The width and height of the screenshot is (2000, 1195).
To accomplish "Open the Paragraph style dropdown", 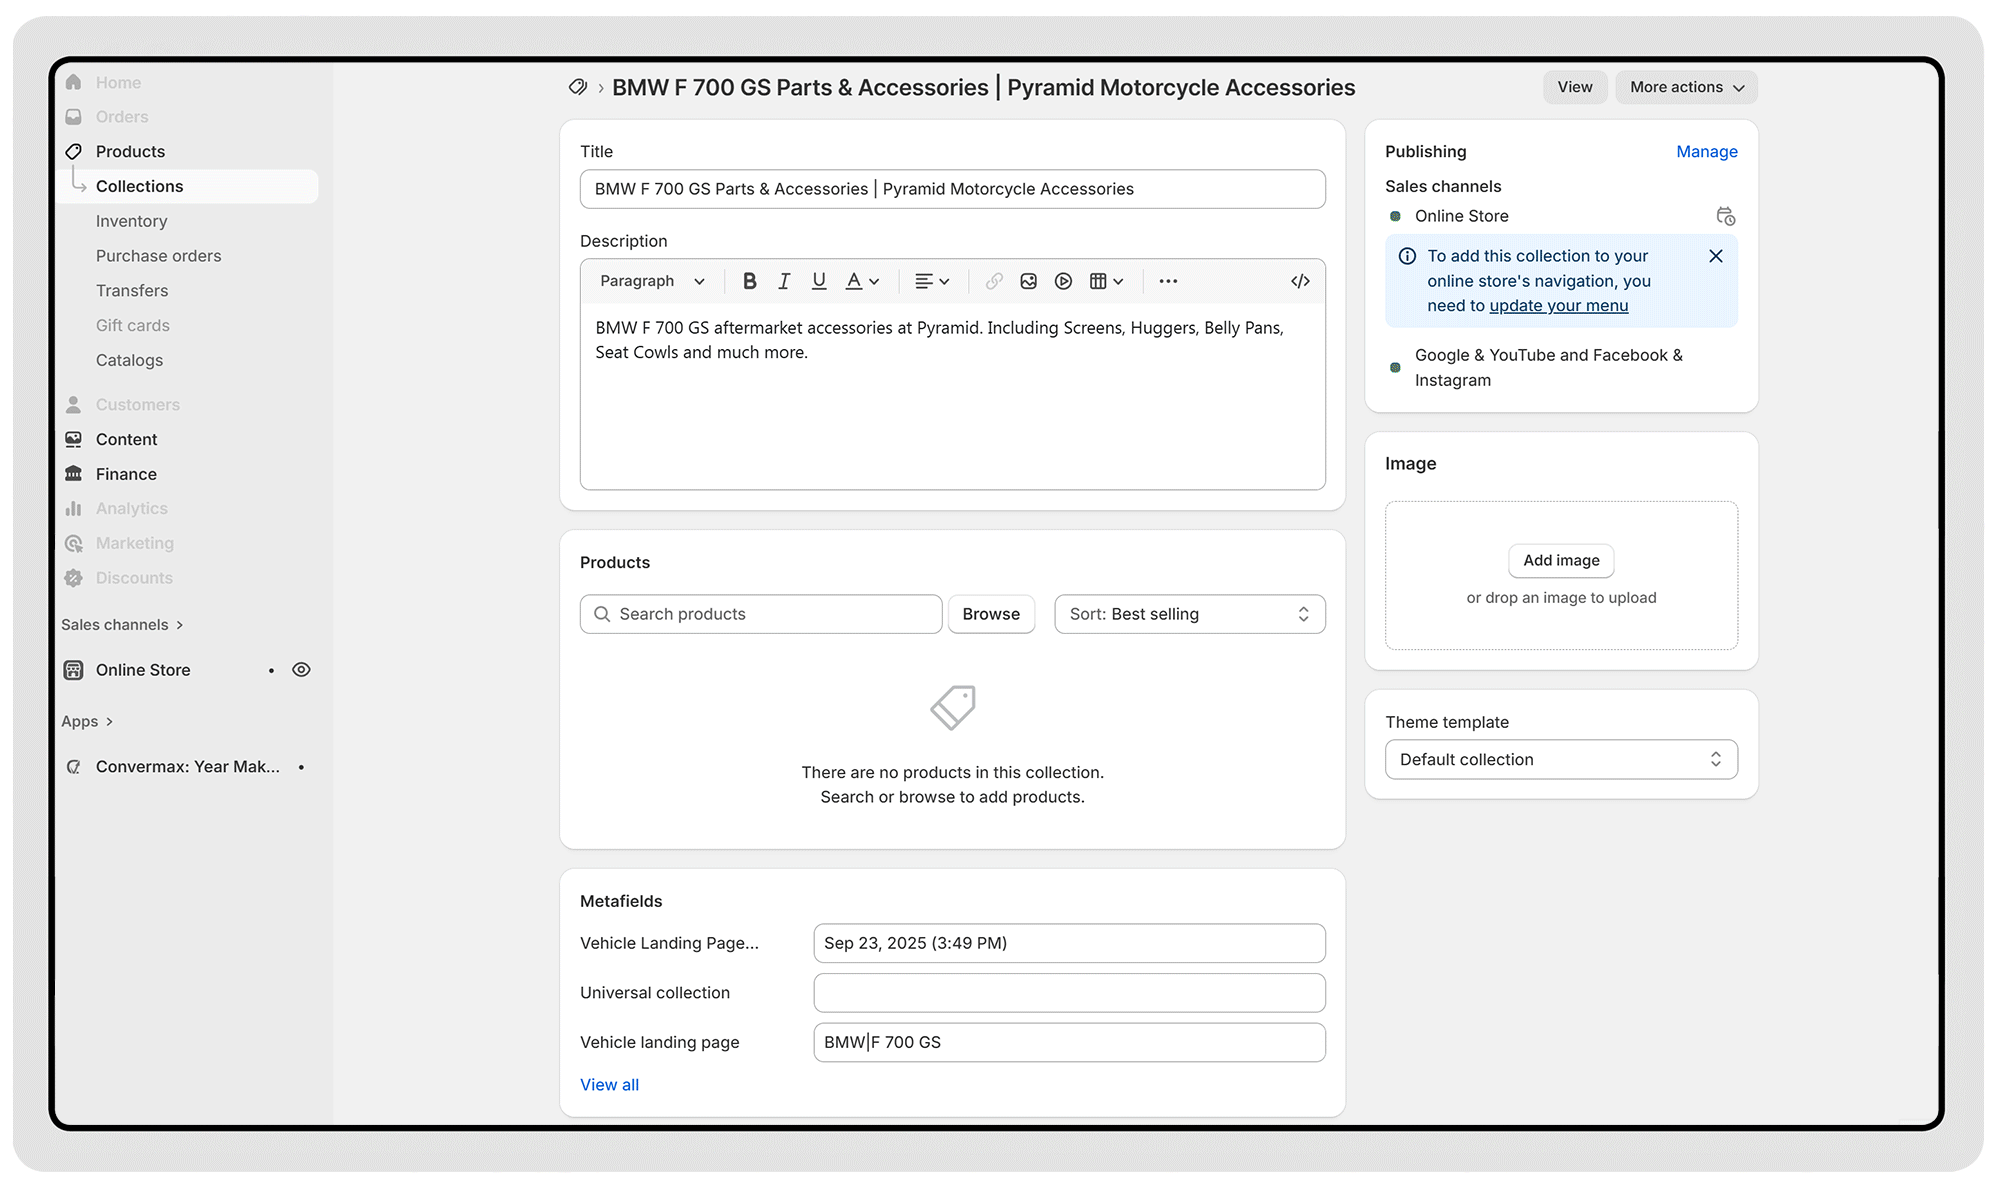I will click(x=652, y=281).
